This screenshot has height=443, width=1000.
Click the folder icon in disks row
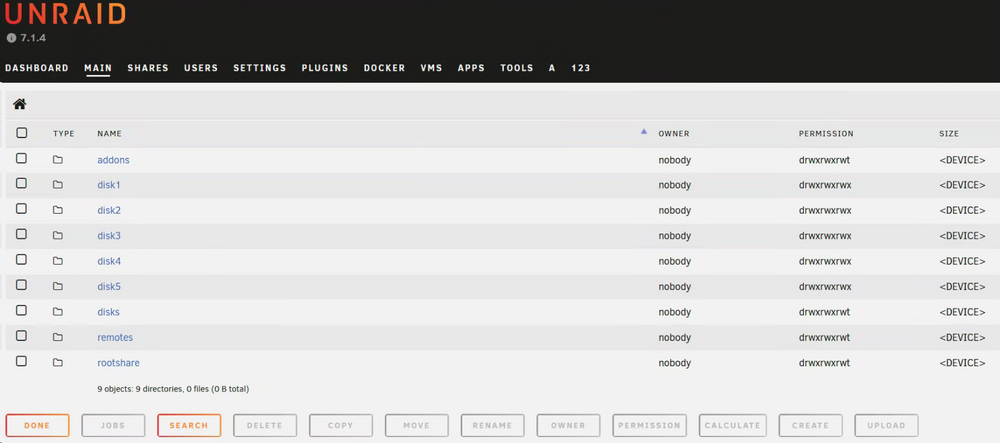[x=58, y=312]
